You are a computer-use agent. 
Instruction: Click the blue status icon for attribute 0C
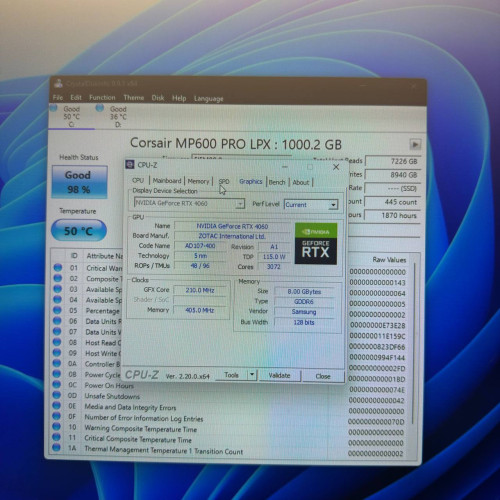tap(57, 384)
